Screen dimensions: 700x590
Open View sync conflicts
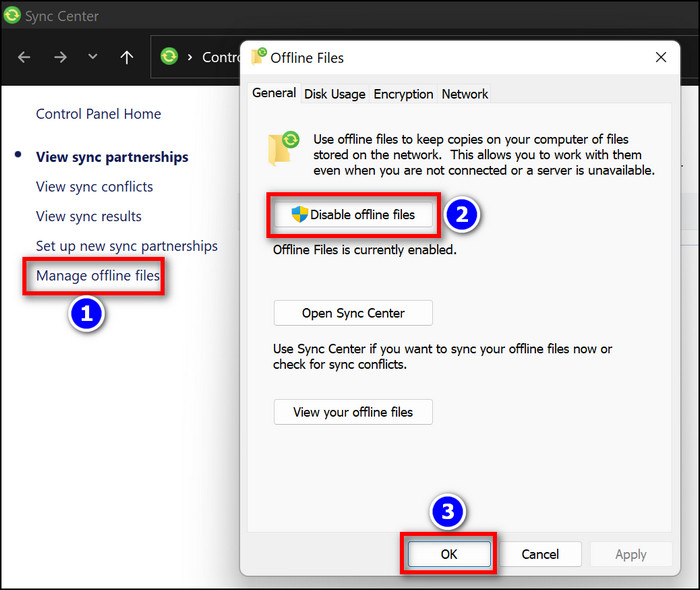(x=95, y=187)
